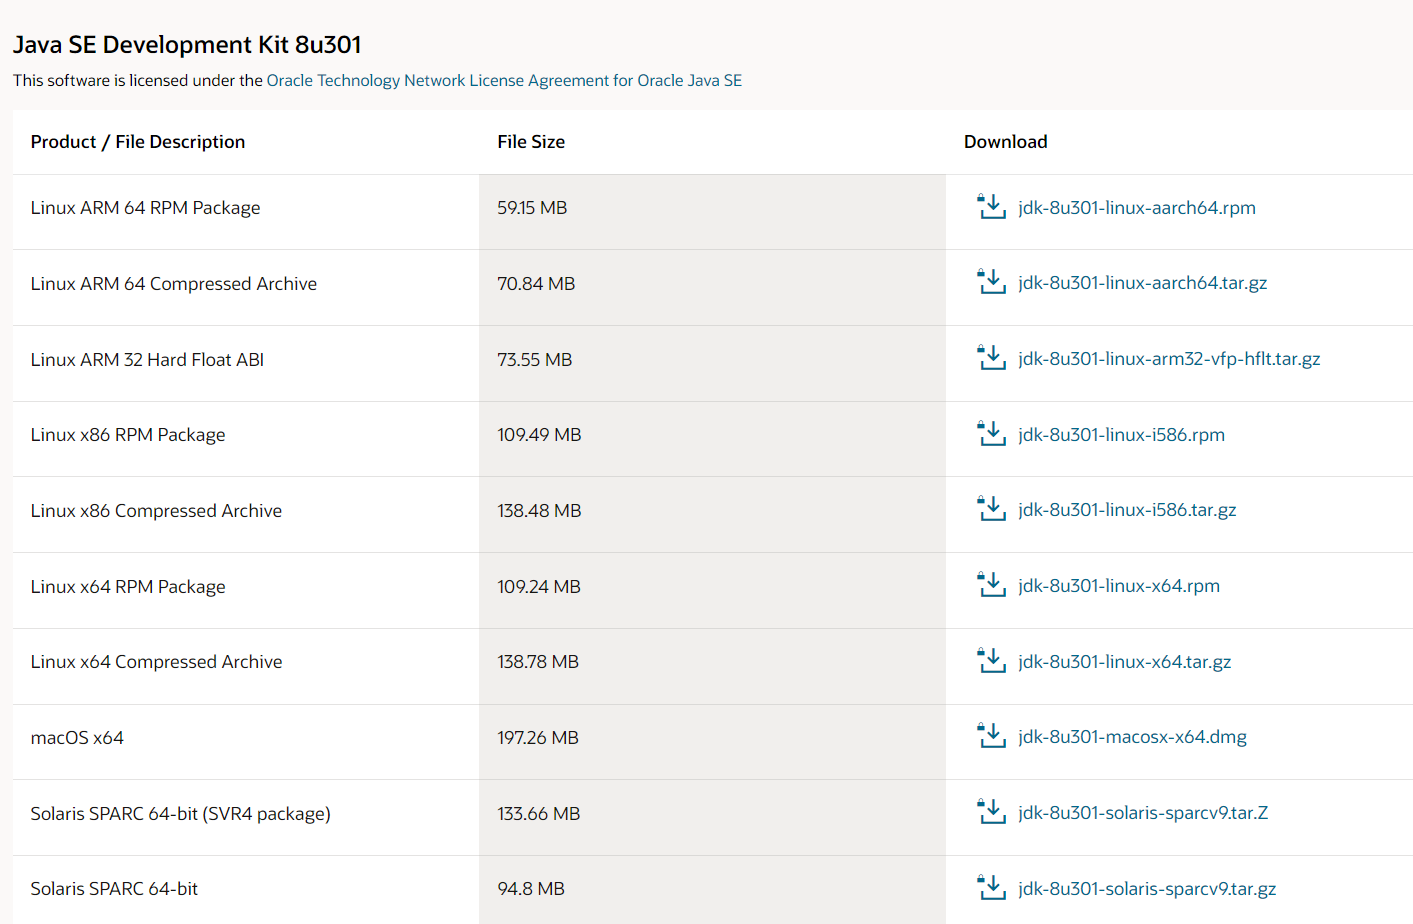Select 'Linux x86 RPM Package' text
This screenshot has width=1413, height=924.
128,435
